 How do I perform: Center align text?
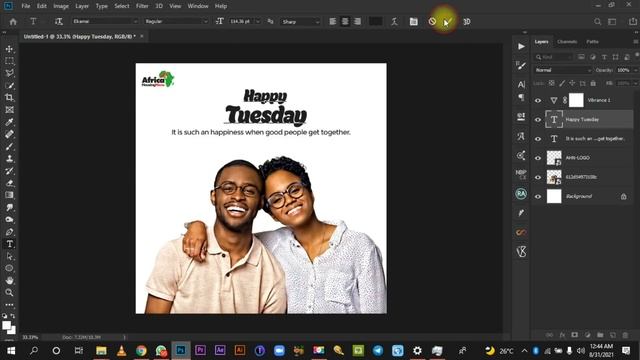345,22
